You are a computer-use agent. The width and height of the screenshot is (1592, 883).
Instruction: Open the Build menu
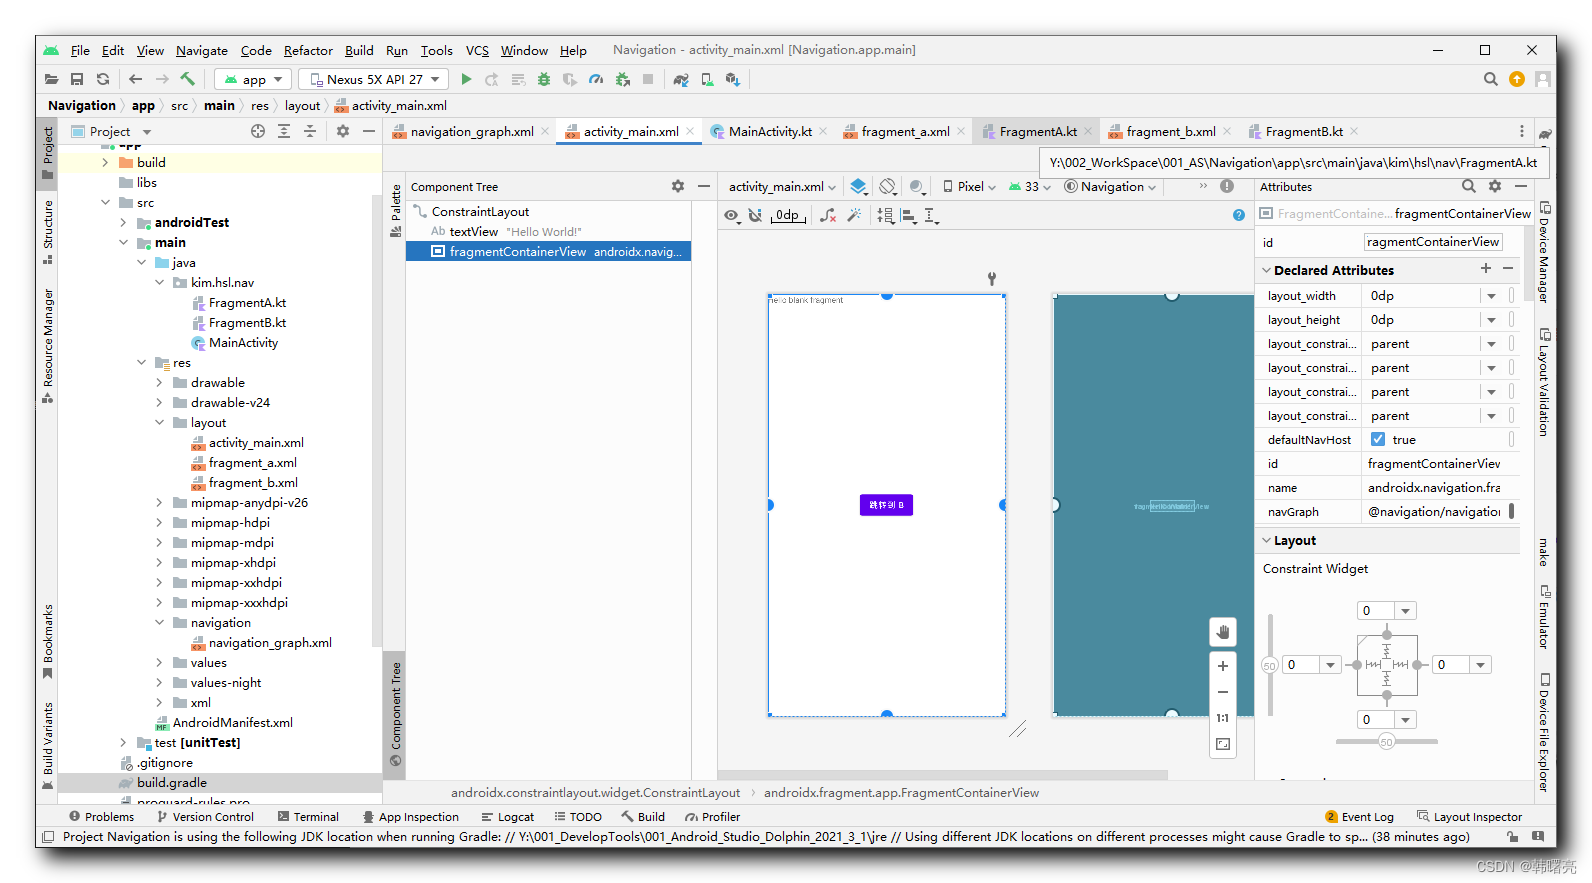pyautogui.click(x=359, y=50)
